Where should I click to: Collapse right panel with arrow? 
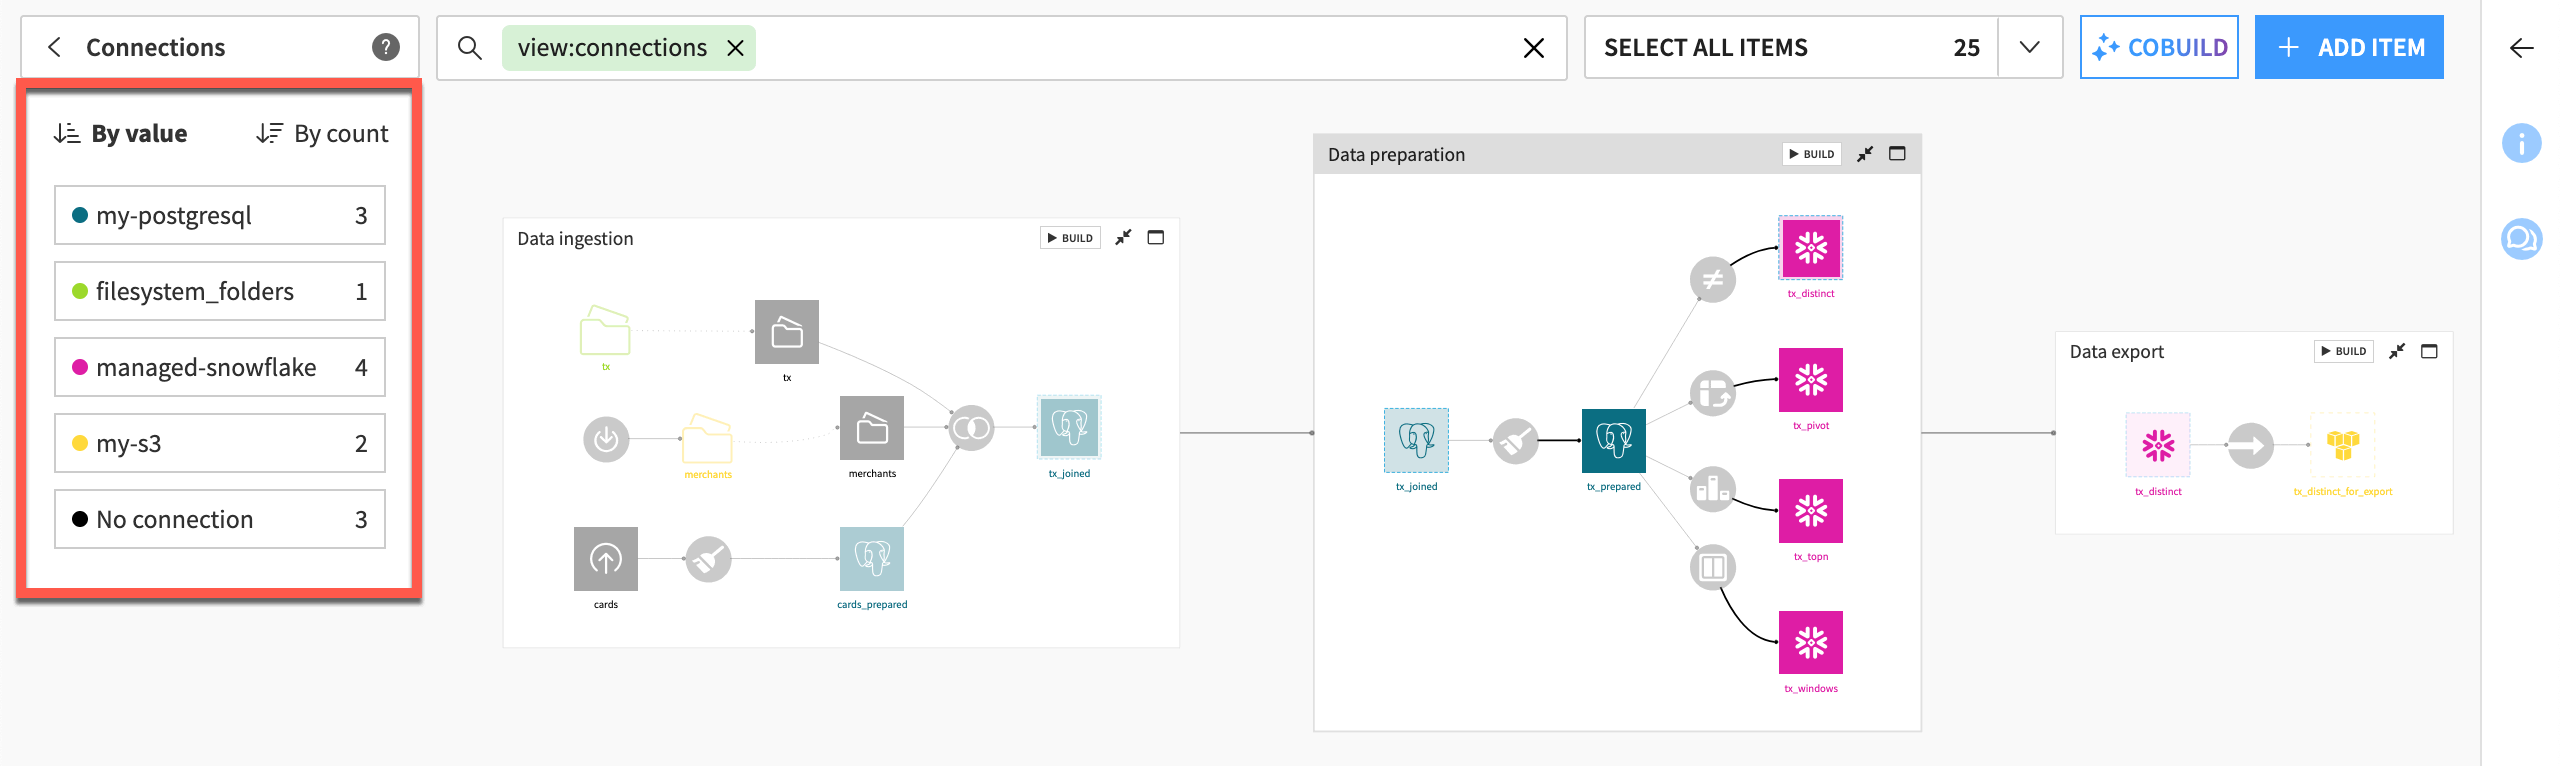click(2521, 48)
